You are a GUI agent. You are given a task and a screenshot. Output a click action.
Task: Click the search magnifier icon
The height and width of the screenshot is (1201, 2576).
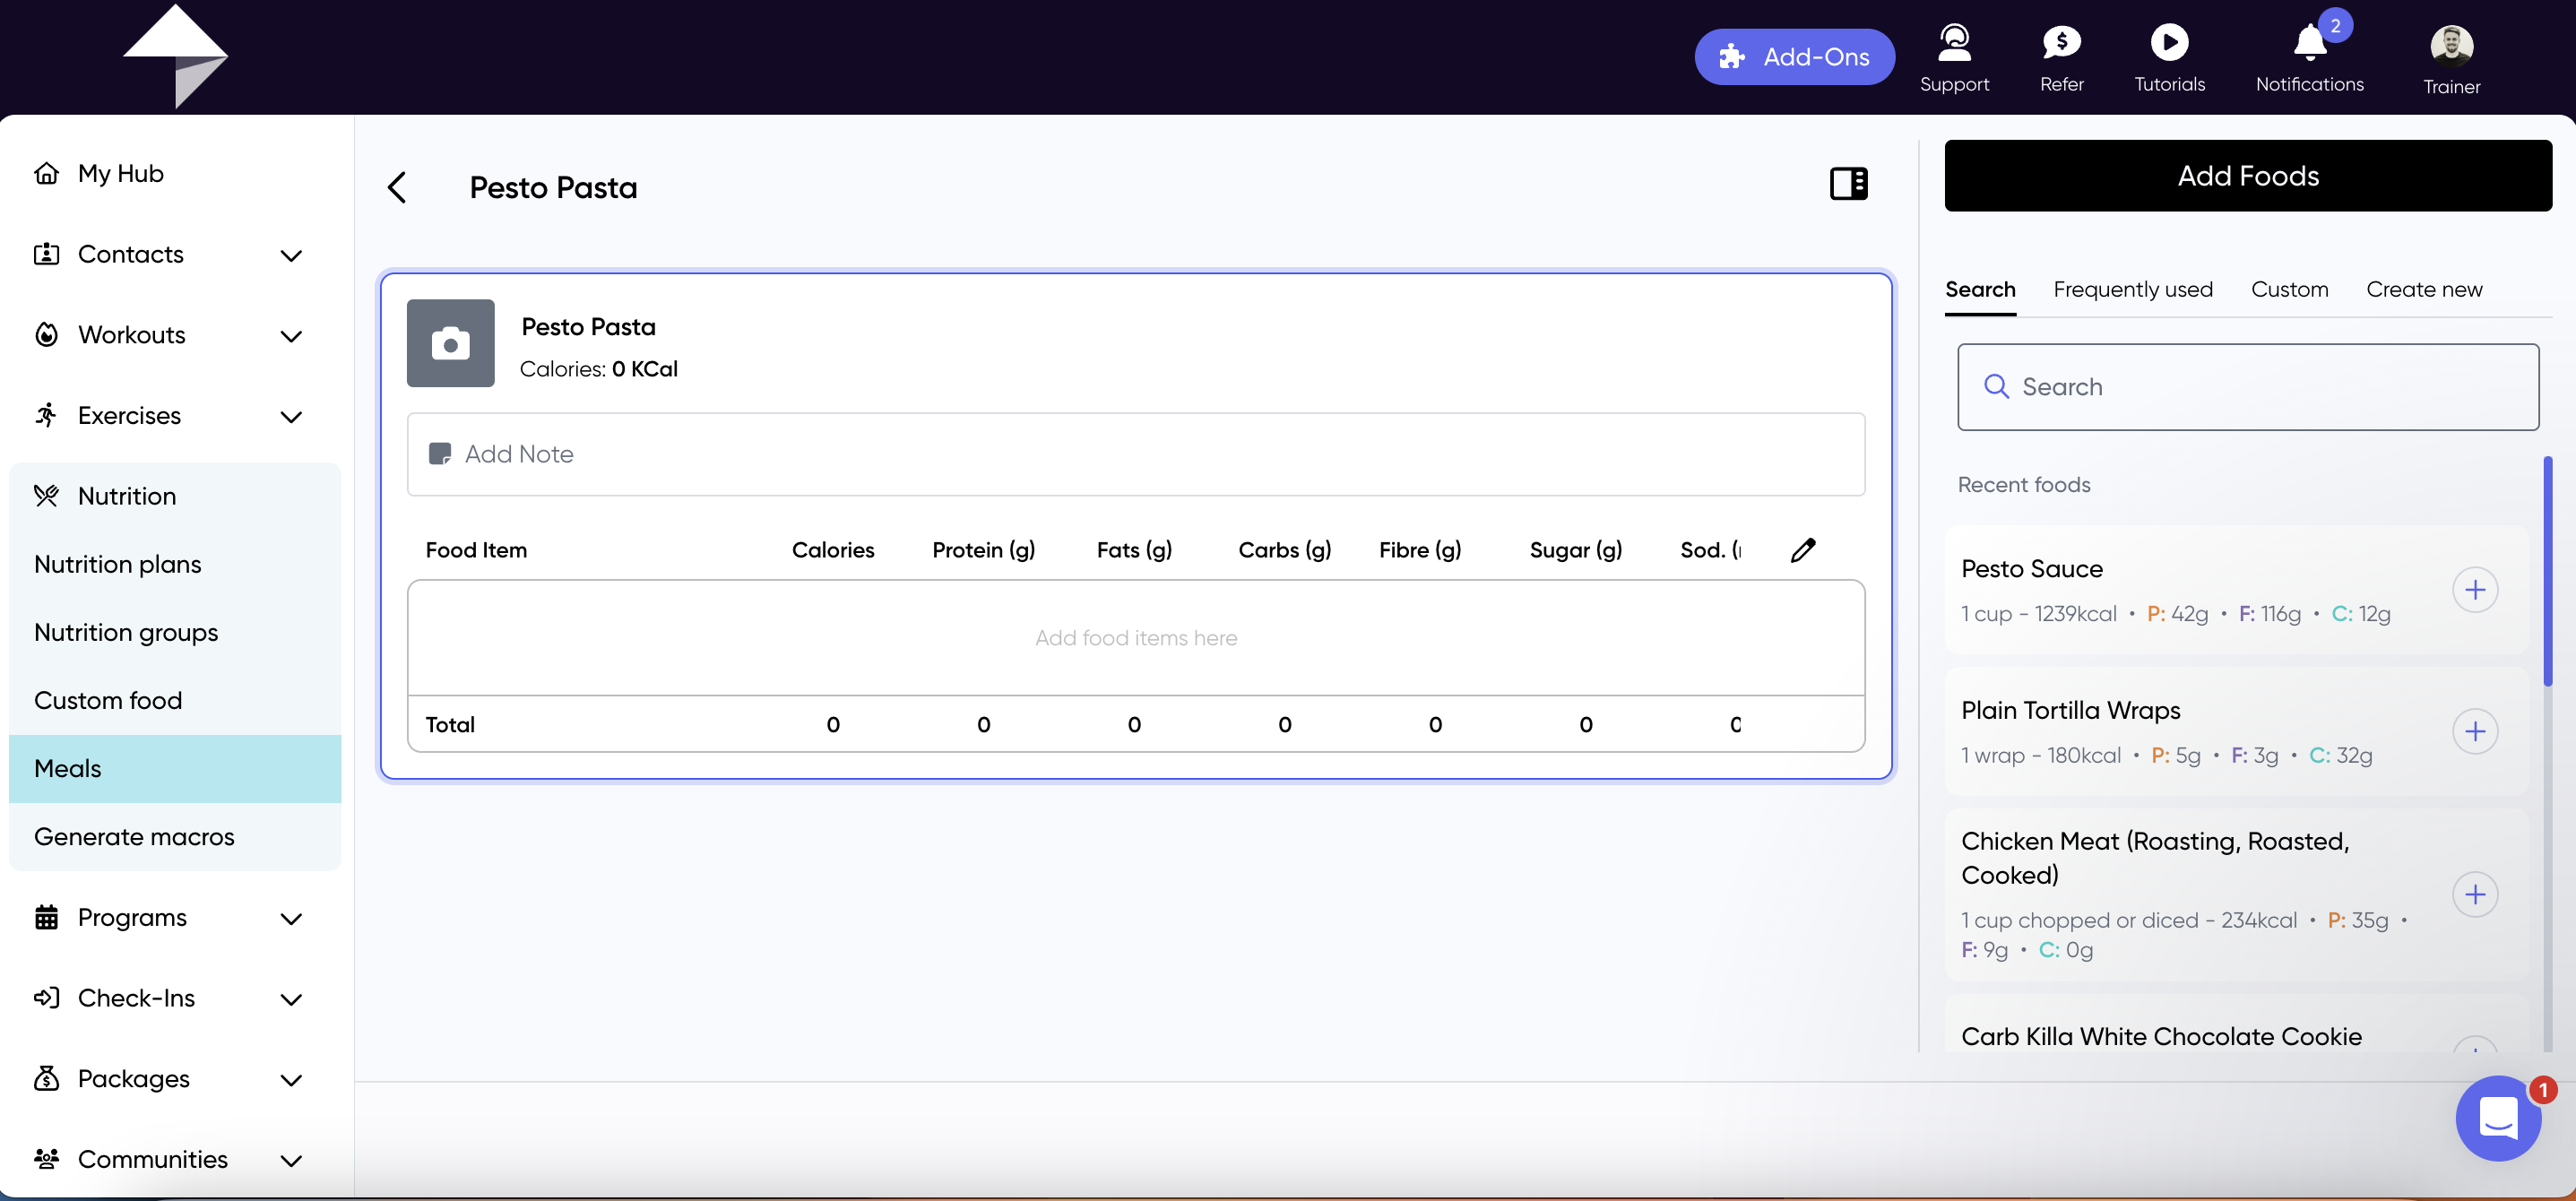click(x=1995, y=387)
